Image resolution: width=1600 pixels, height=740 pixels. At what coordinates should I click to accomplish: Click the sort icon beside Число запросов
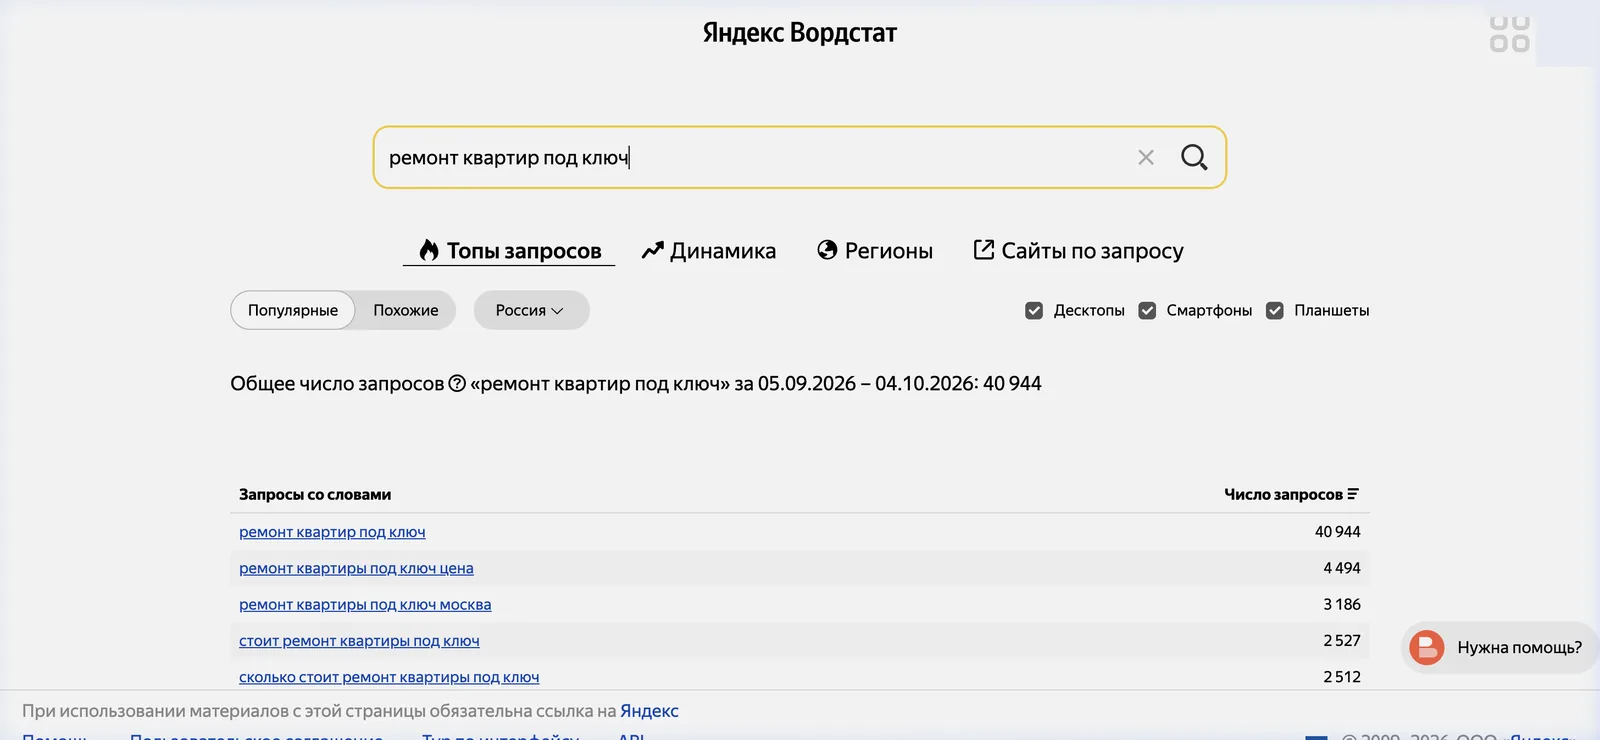1353,494
